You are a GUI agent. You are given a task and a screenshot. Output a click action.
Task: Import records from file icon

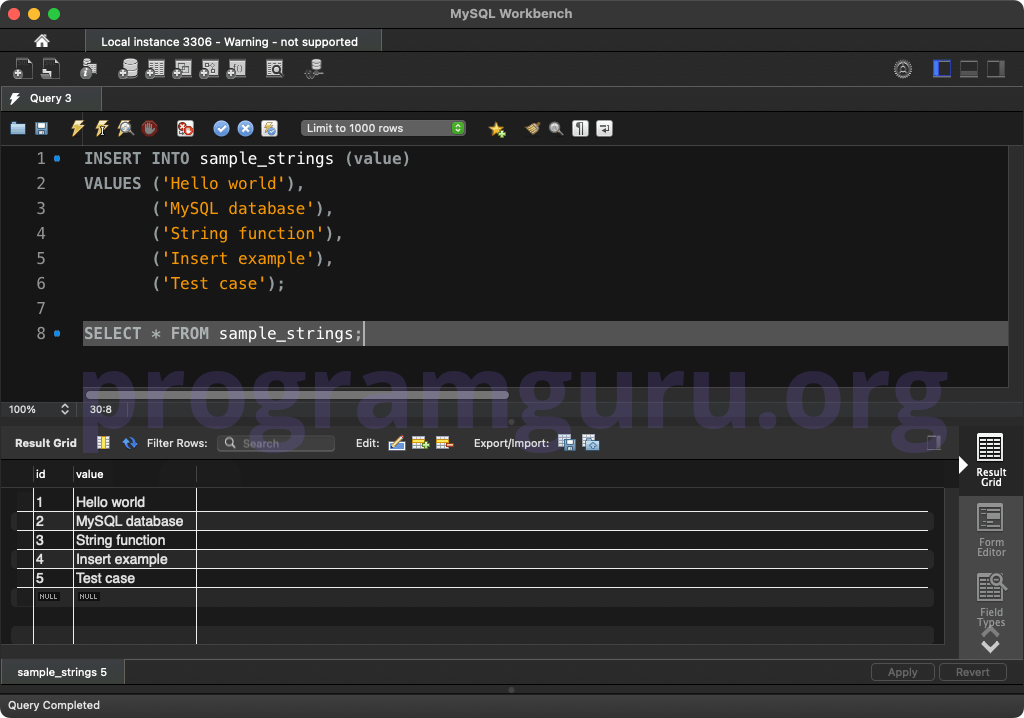590,443
